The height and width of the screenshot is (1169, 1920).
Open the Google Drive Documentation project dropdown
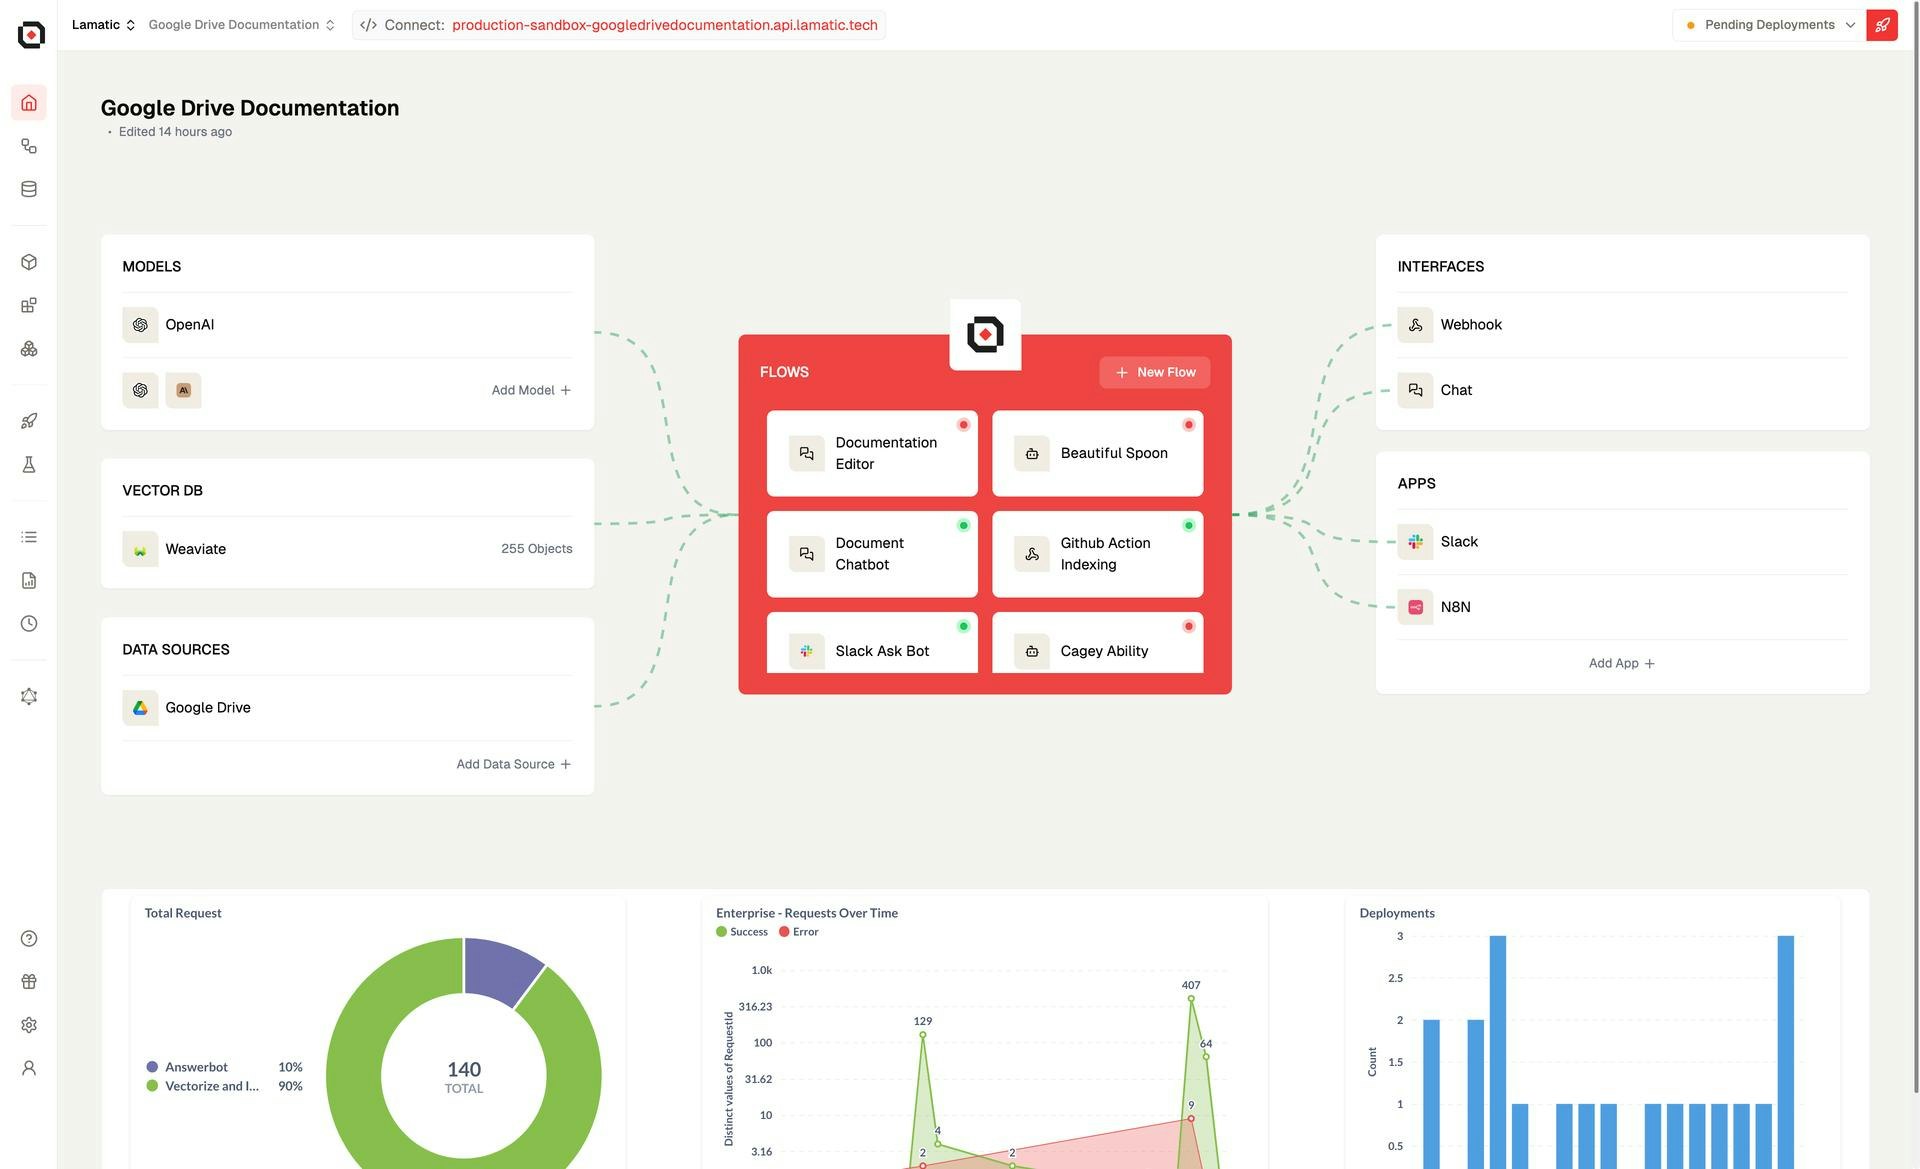(241, 25)
